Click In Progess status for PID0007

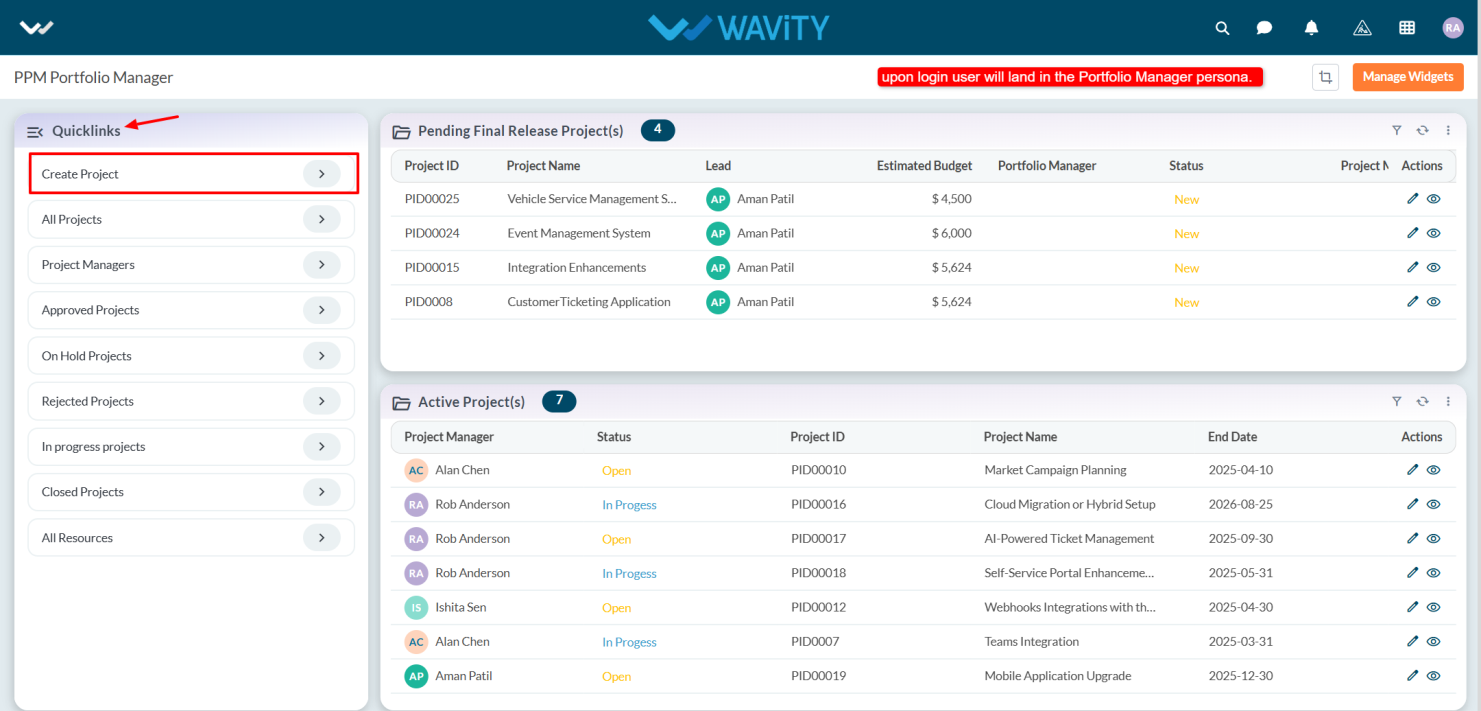pyautogui.click(x=629, y=642)
